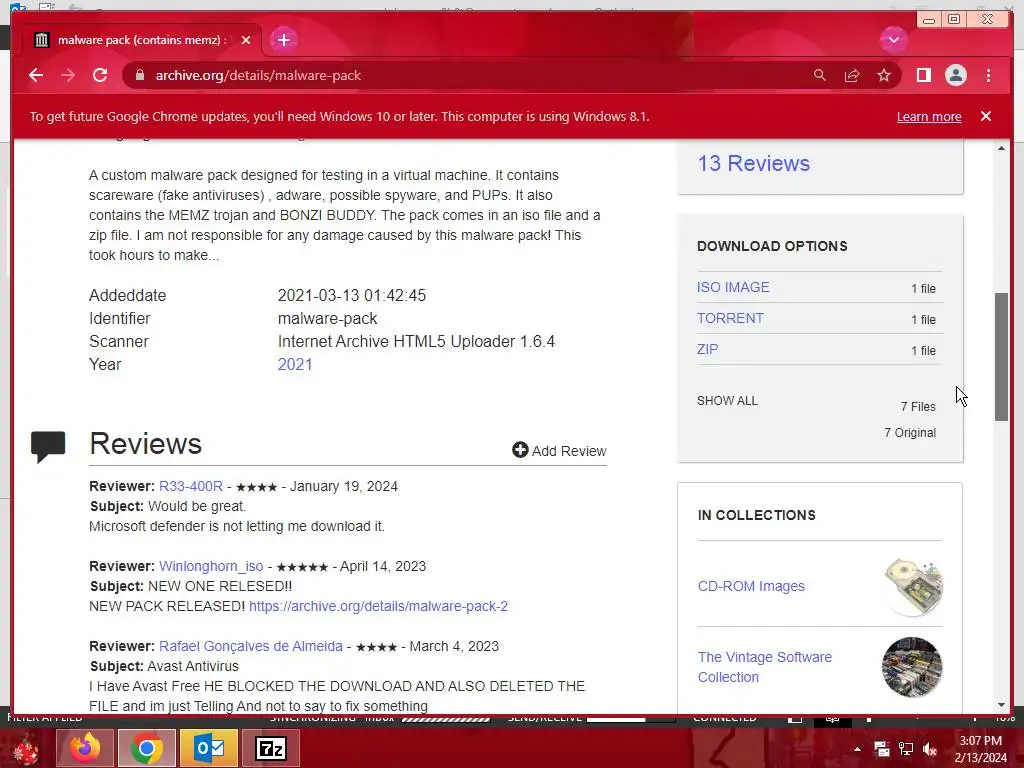1024x768 pixels.
Task: Open reviewer Winlonghorn_iso profile
Action: coord(211,566)
